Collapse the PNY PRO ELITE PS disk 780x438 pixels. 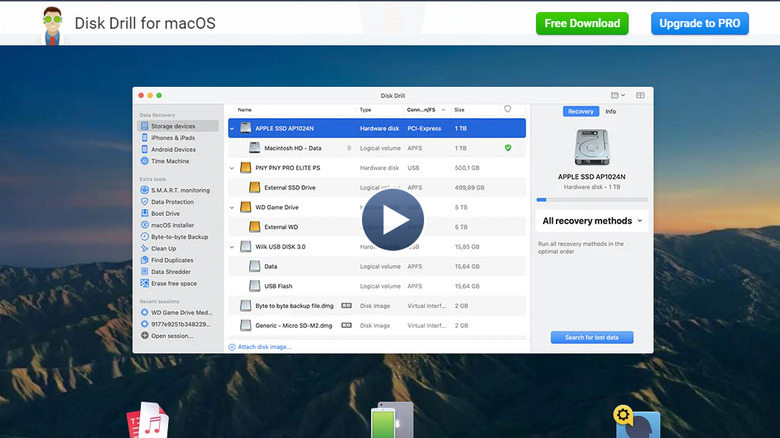click(233, 168)
